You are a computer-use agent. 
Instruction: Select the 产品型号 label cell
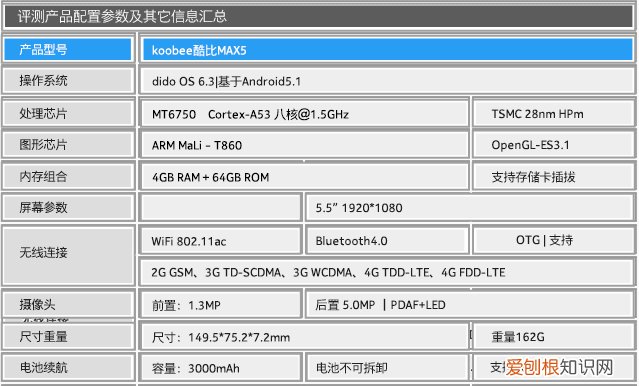point(68,49)
